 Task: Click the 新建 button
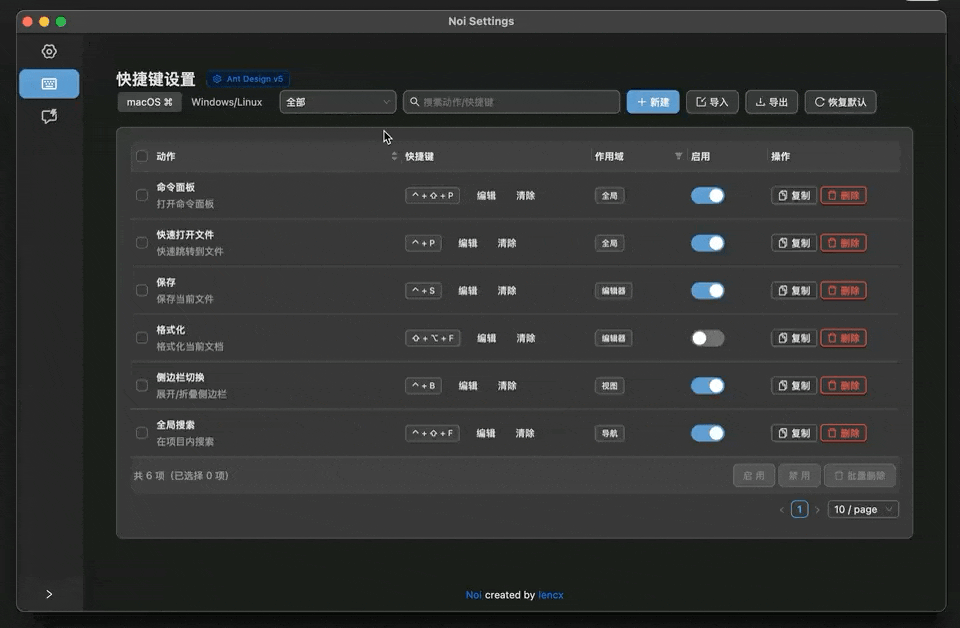click(x=653, y=102)
